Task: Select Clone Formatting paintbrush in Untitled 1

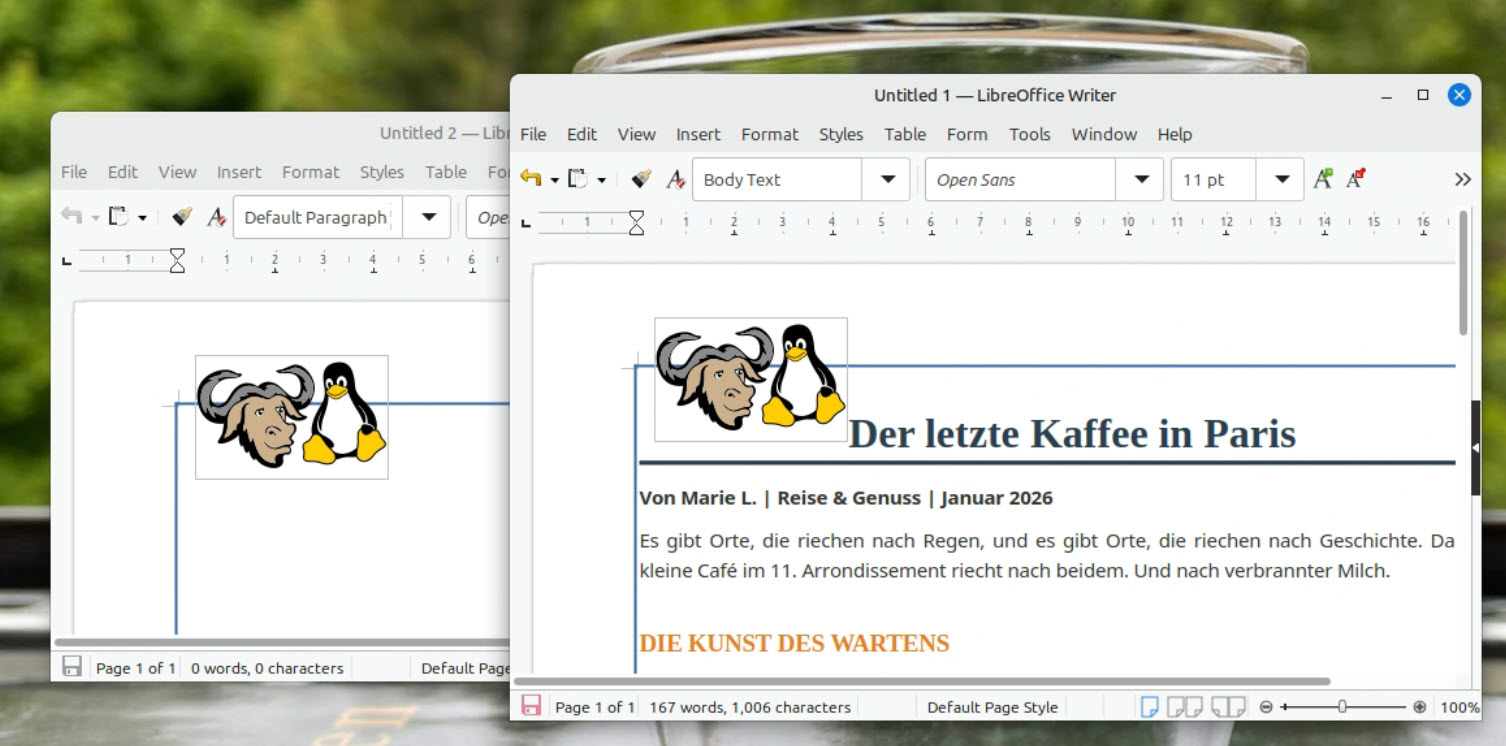Action: coord(641,179)
